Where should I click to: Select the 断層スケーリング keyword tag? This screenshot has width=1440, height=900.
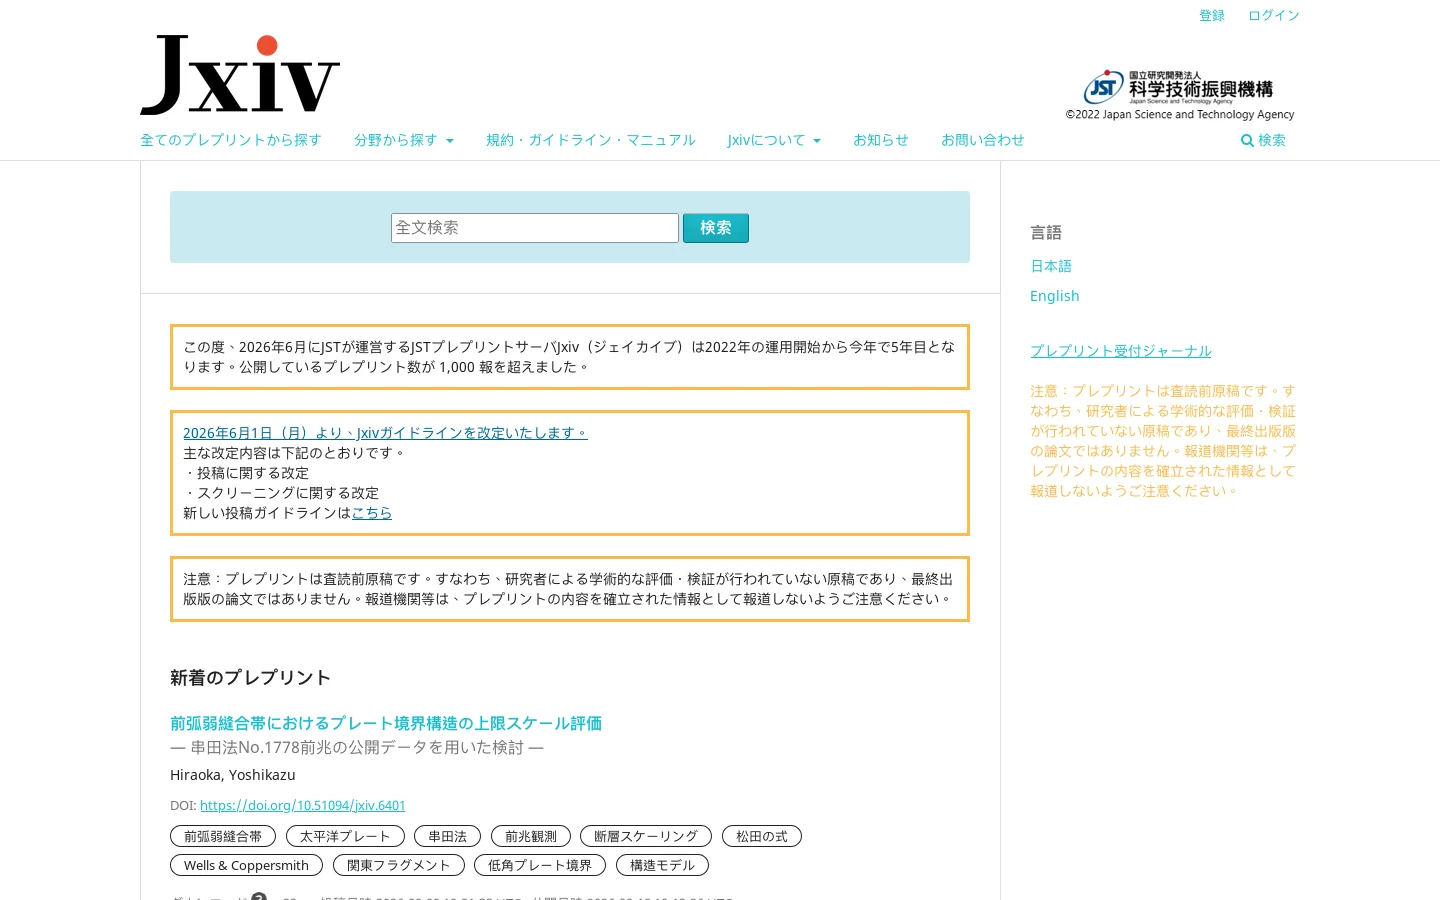point(646,836)
